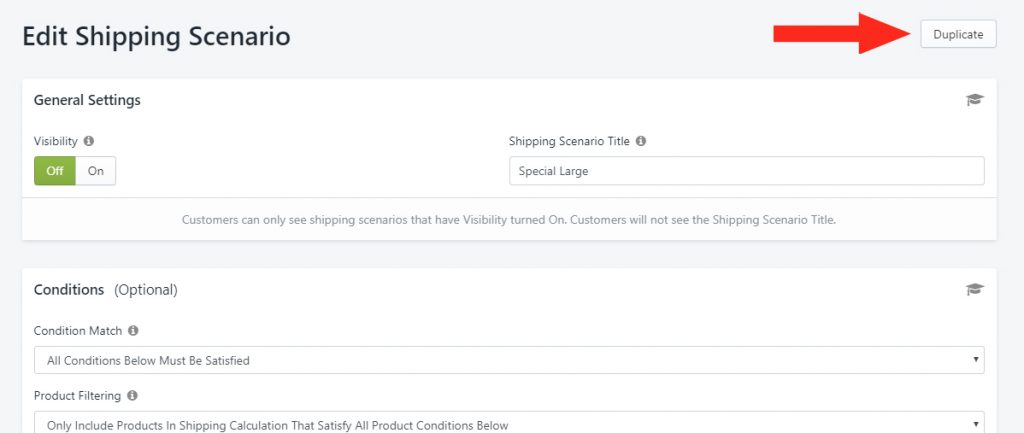Click the customer visibility note text
Viewport: 1024px width, 433px height.
[509, 220]
